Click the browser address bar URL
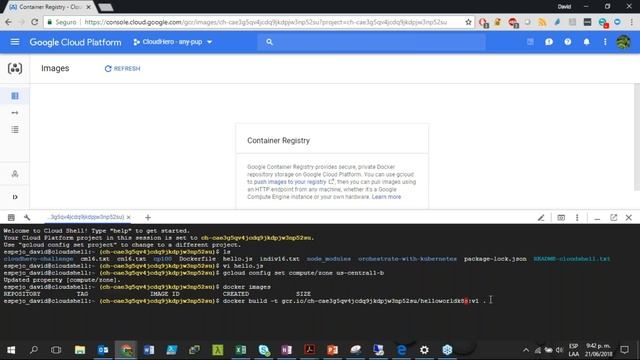 point(265,22)
